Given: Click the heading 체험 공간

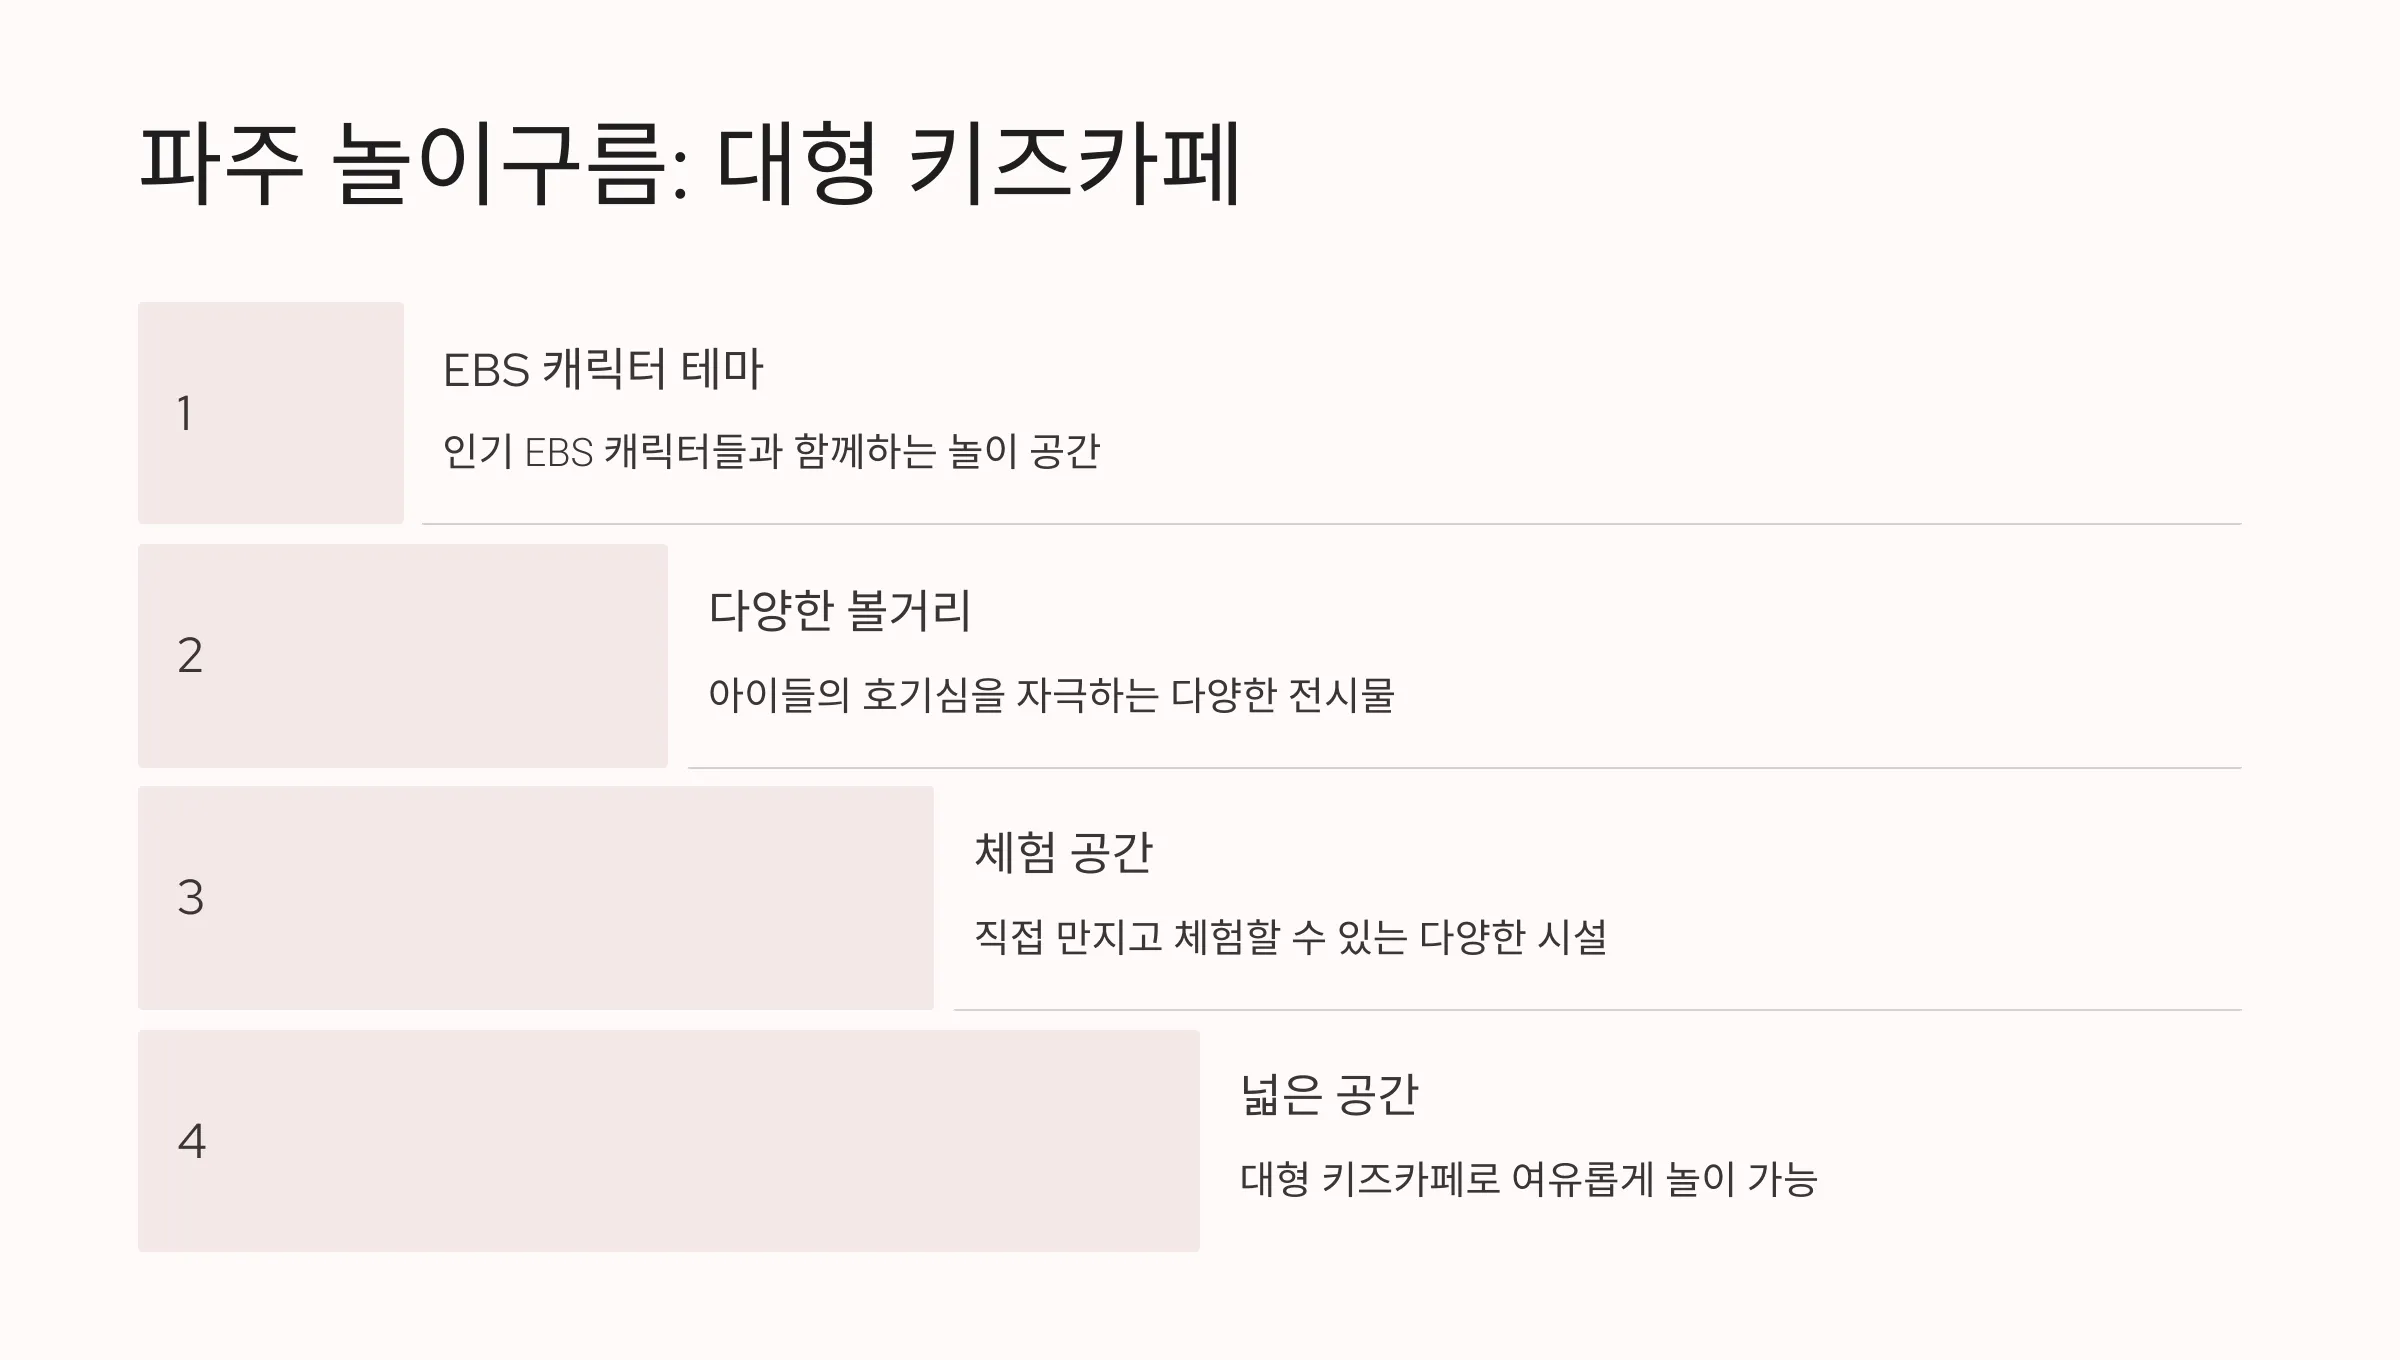Looking at the screenshot, I should 1064,853.
